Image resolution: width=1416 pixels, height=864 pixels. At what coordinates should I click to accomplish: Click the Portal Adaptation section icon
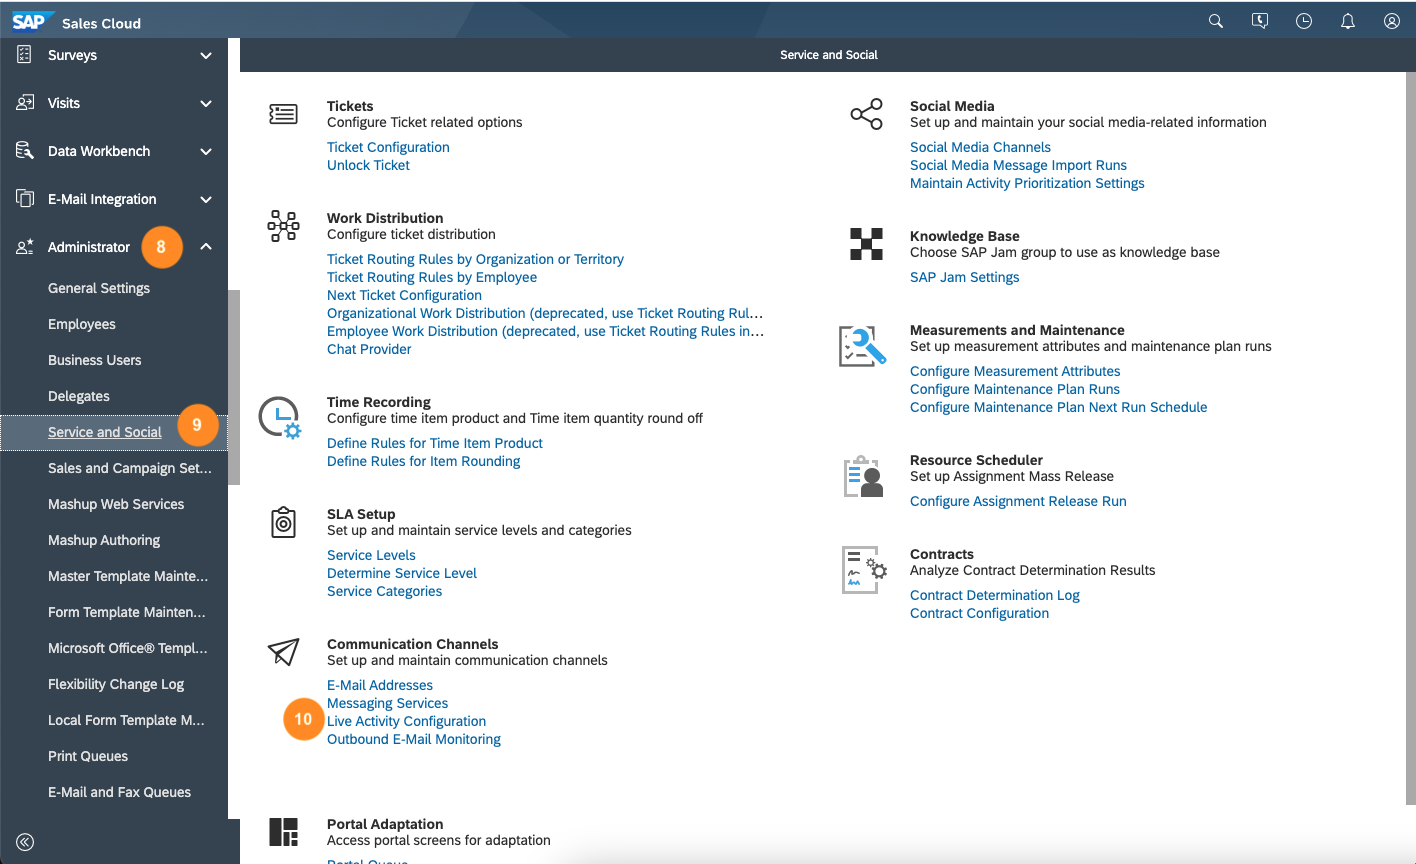(x=284, y=832)
